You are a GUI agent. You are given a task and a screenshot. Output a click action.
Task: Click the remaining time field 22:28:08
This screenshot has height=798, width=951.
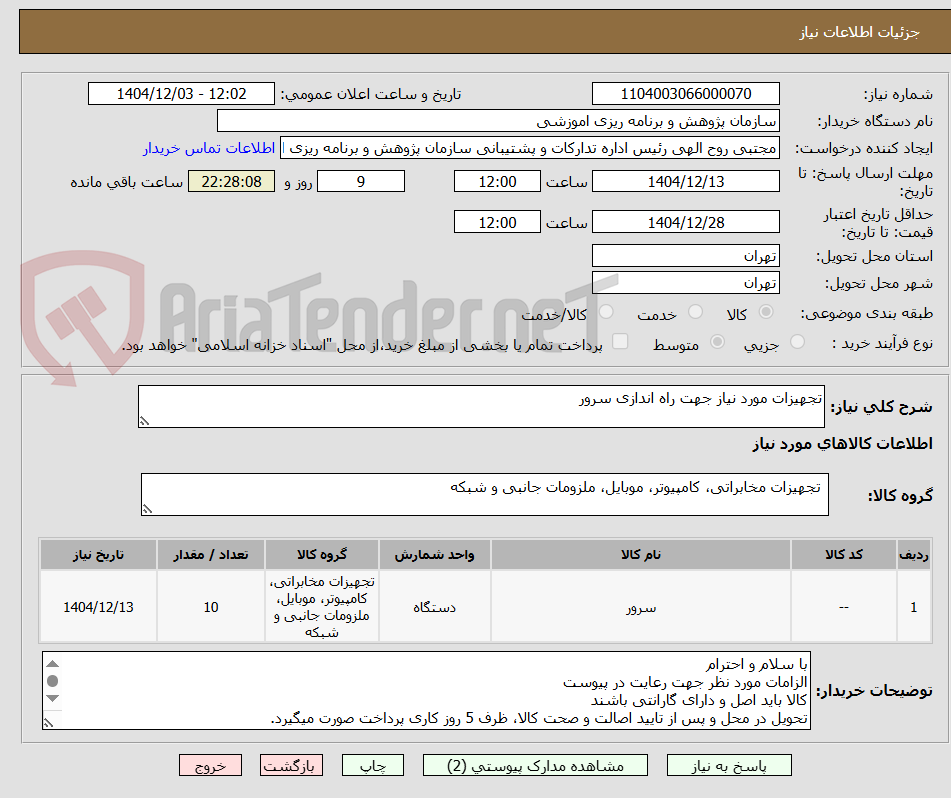click(x=232, y=181)
